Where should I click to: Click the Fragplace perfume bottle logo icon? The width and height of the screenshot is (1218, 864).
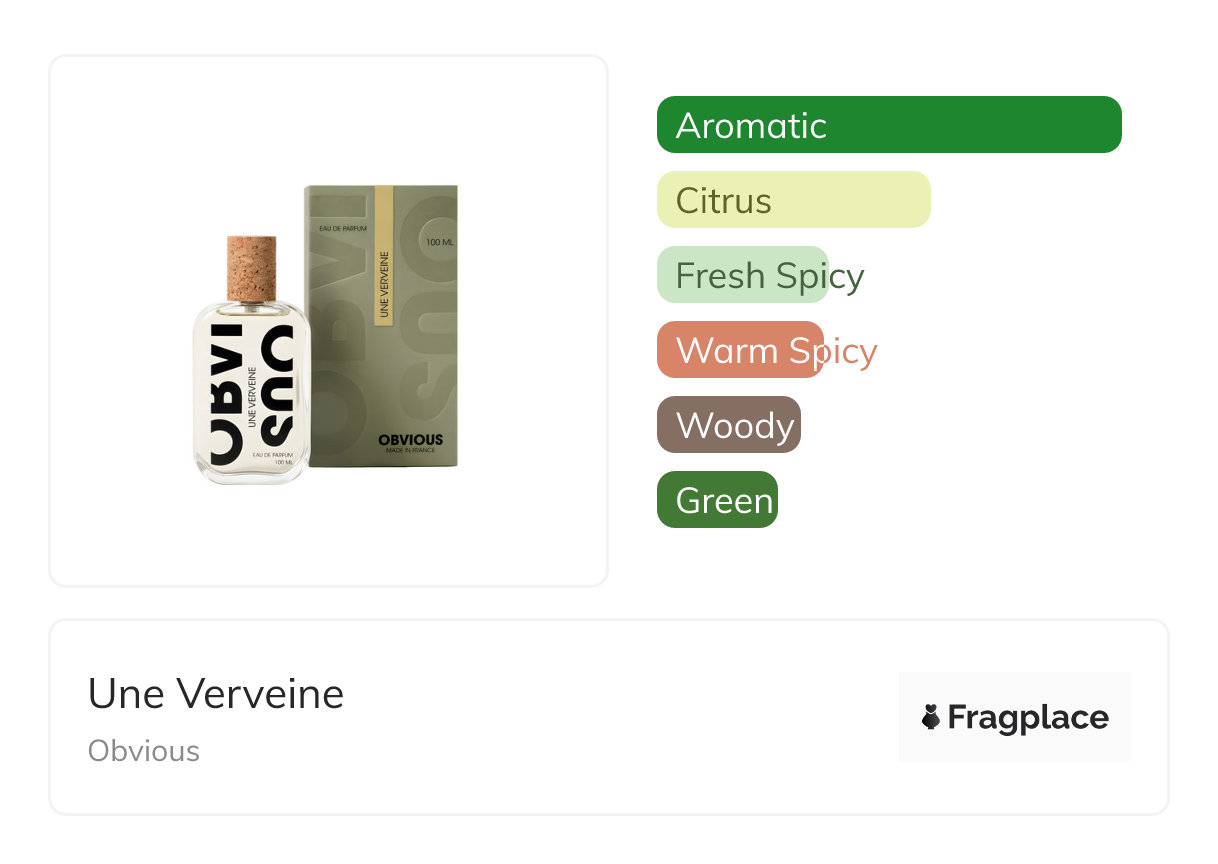(x=931, y=717)
